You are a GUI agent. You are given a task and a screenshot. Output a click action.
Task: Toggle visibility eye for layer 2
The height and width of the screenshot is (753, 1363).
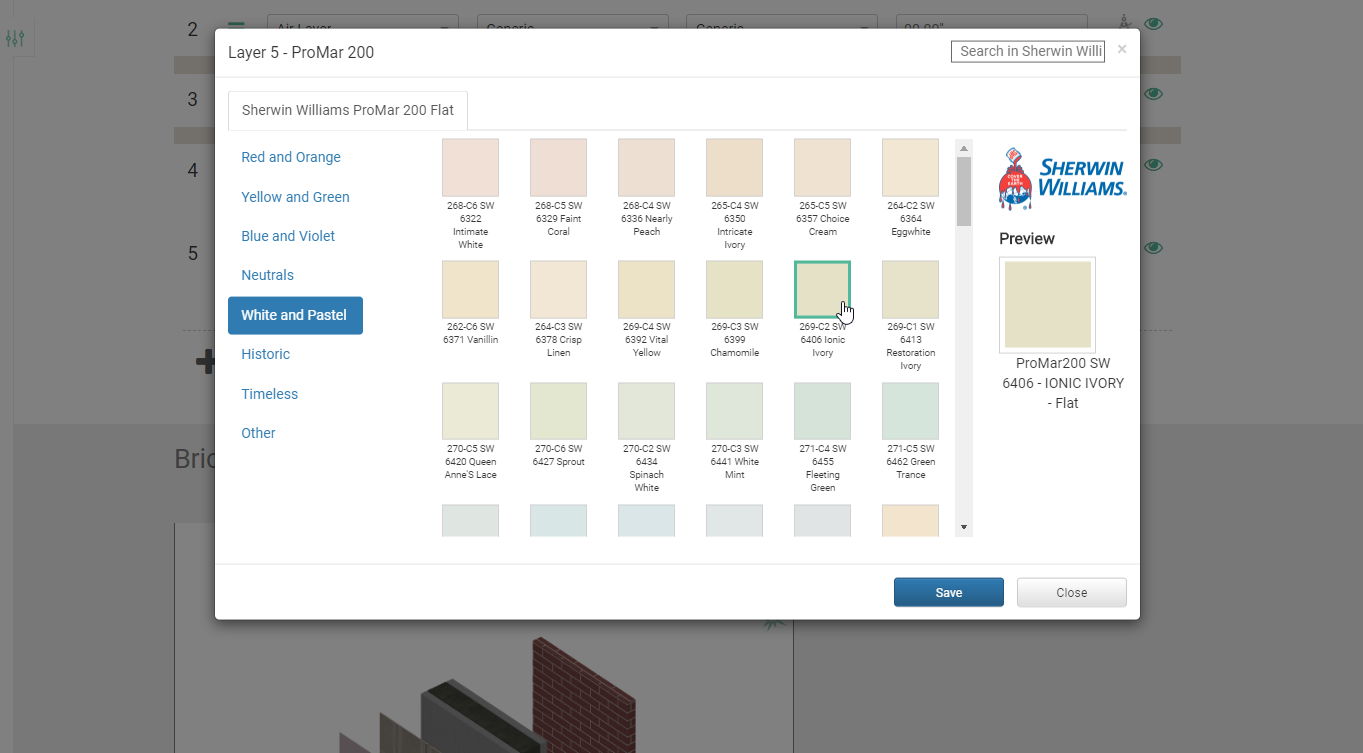coord(1153,24)
